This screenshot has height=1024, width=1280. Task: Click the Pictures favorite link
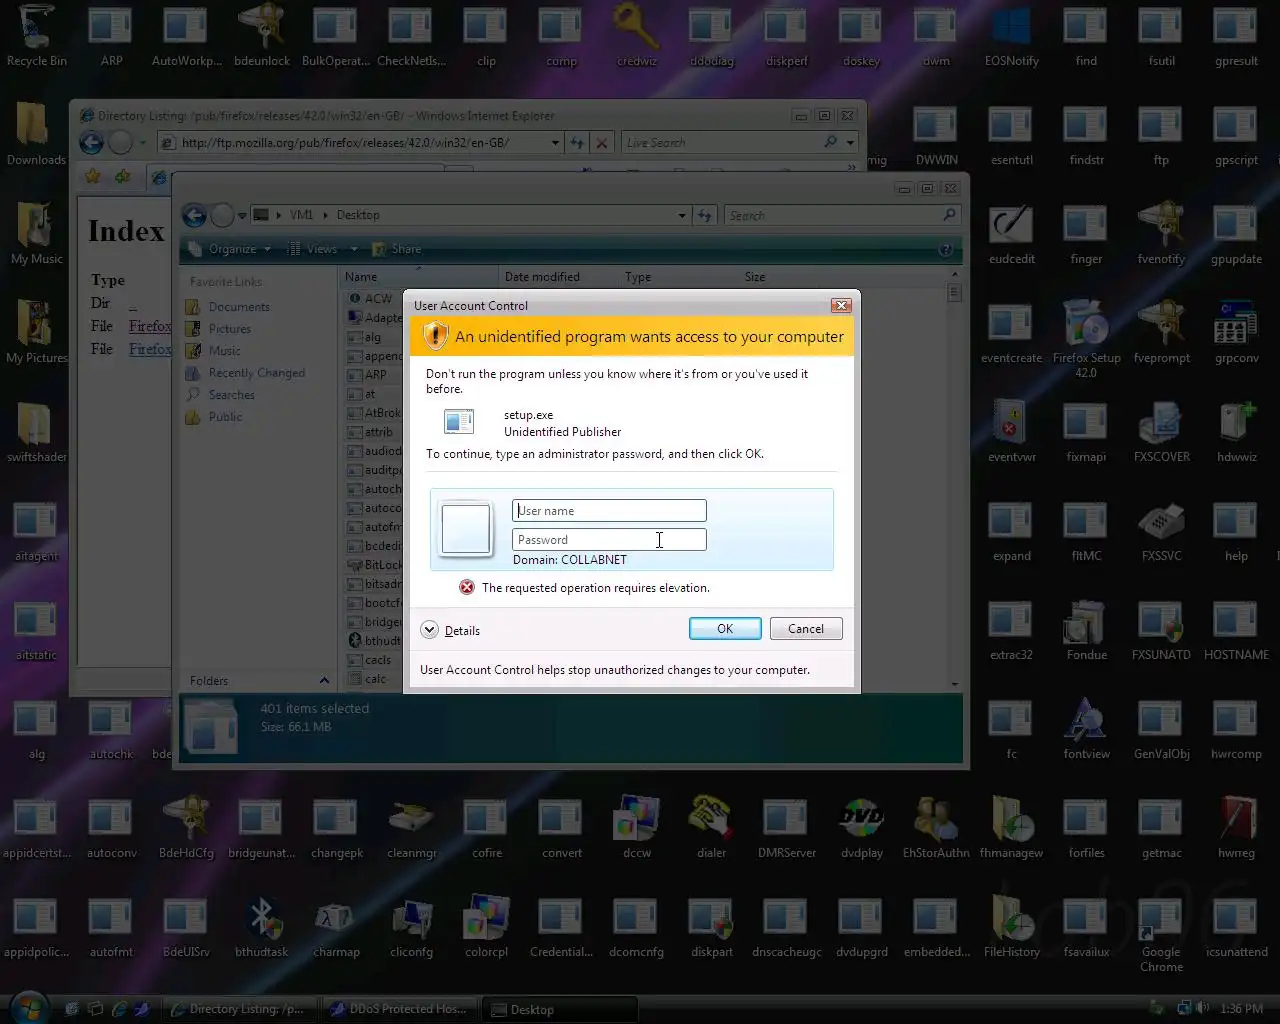tap(230, 329)
